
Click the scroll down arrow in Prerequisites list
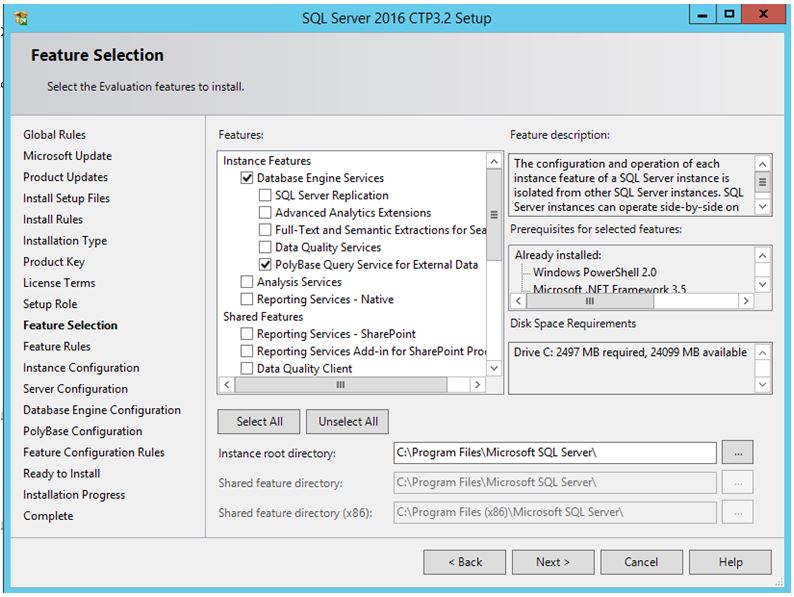pos(763,284)
